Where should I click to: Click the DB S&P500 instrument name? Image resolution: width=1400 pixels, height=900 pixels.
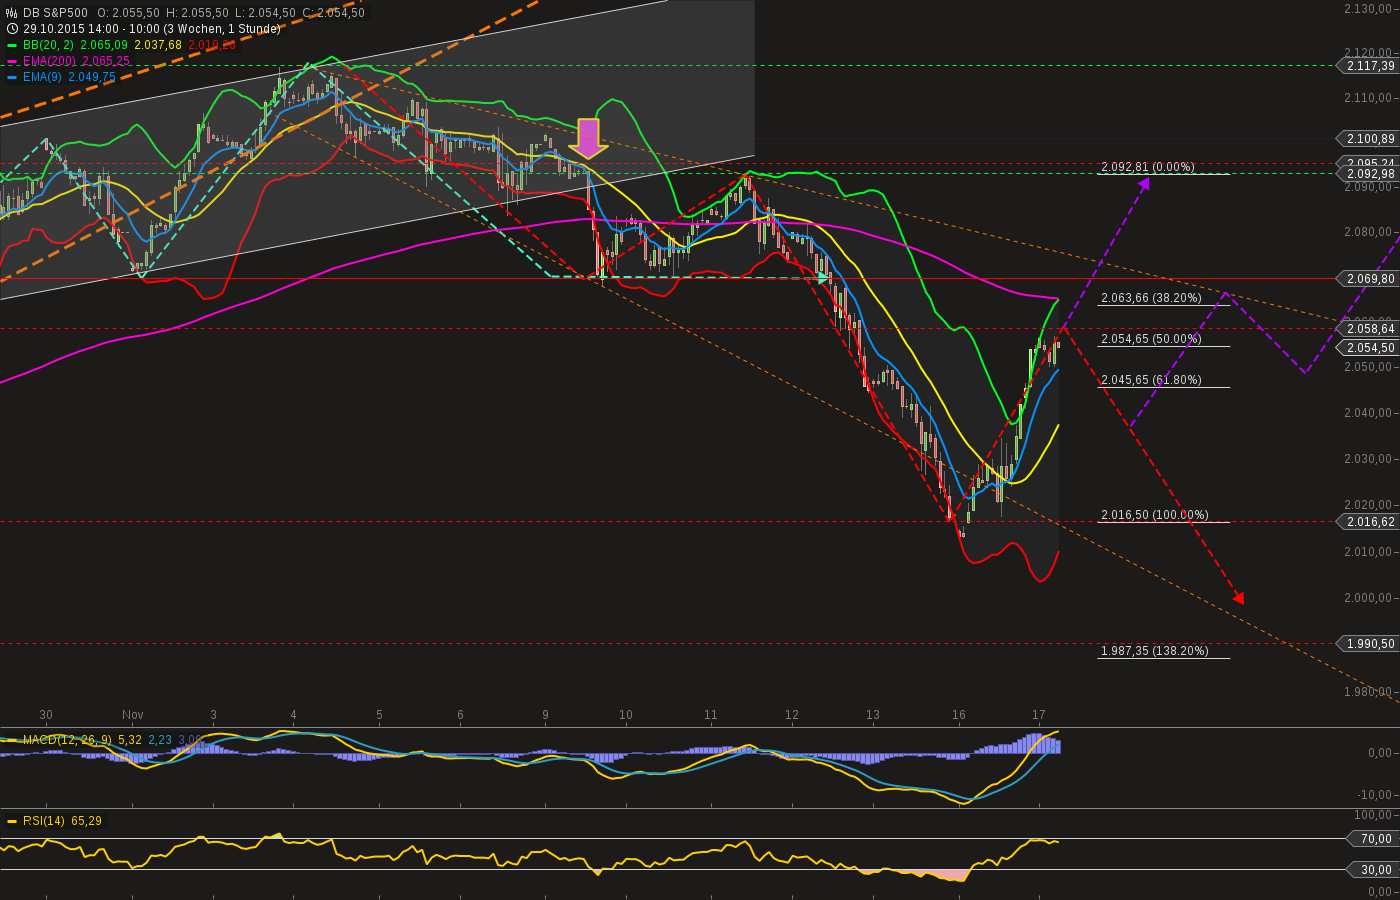click(55, 13)
